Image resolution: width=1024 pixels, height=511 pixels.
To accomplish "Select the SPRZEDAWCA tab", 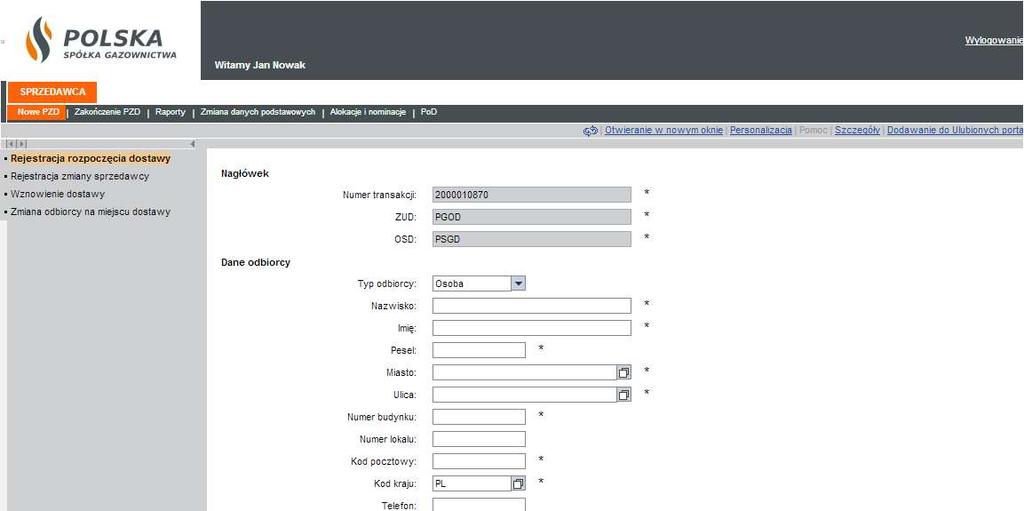I will (x=52, y=92).
